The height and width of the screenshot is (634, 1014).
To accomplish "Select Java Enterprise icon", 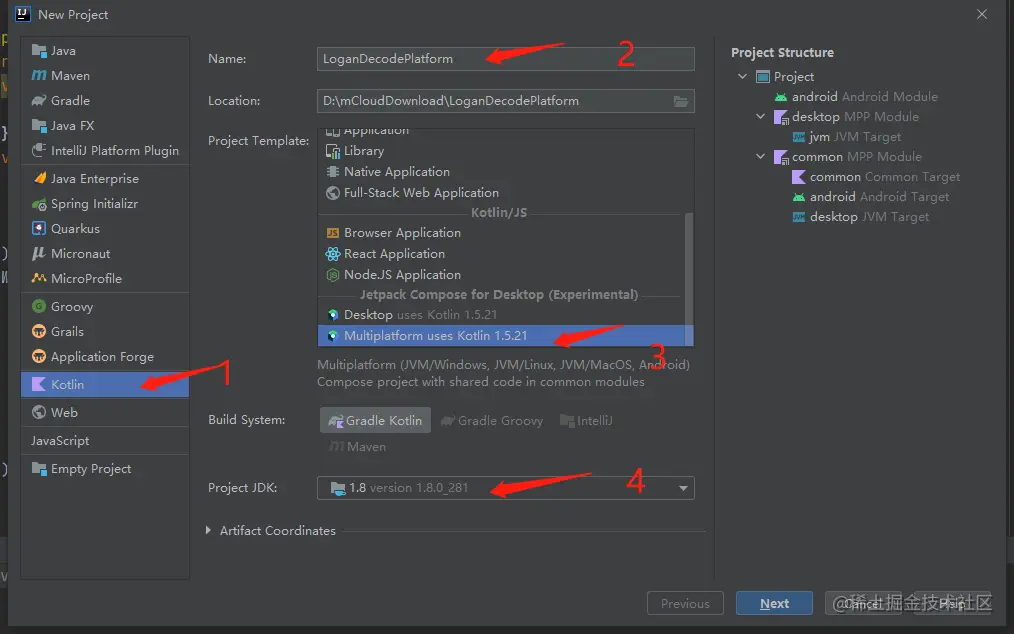I will 39,178.
